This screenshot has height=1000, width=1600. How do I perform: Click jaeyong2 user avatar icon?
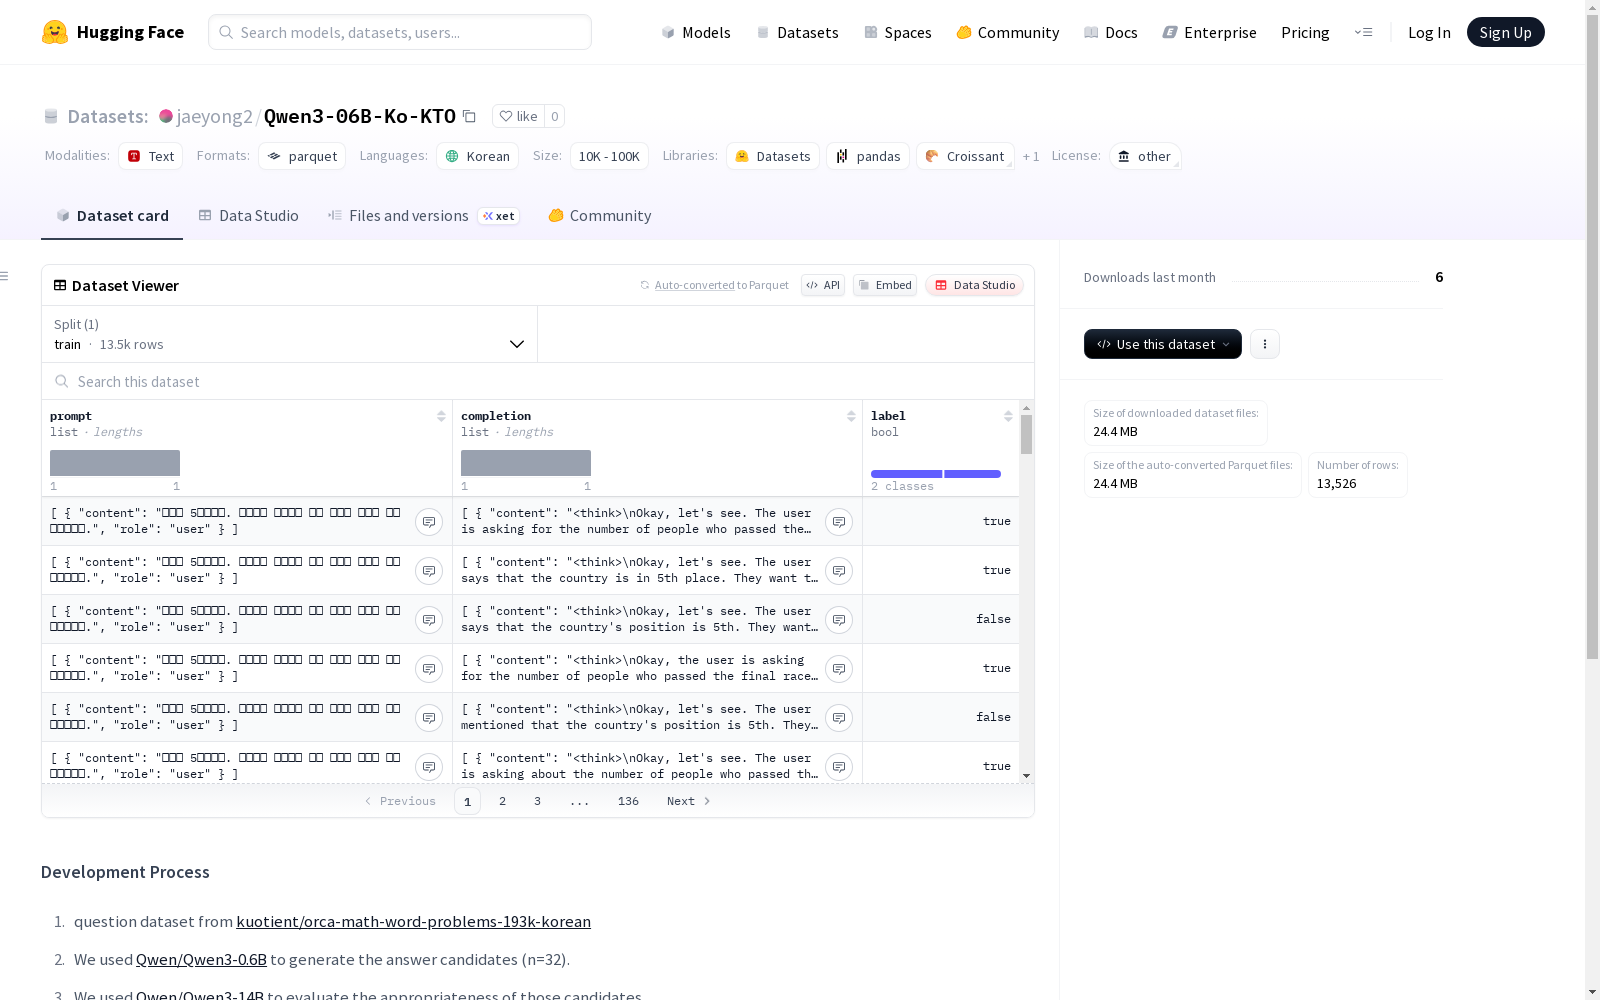166,116
